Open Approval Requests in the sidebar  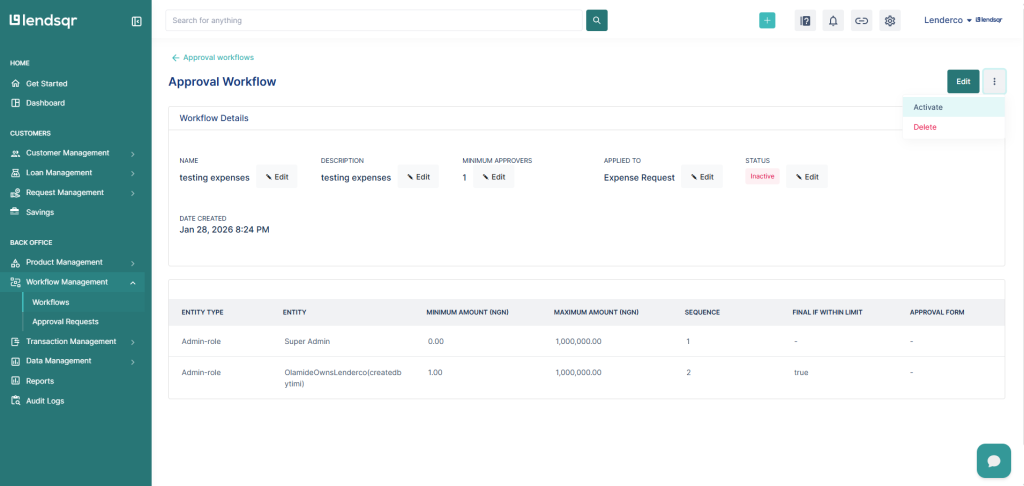(x=65, y=322)
